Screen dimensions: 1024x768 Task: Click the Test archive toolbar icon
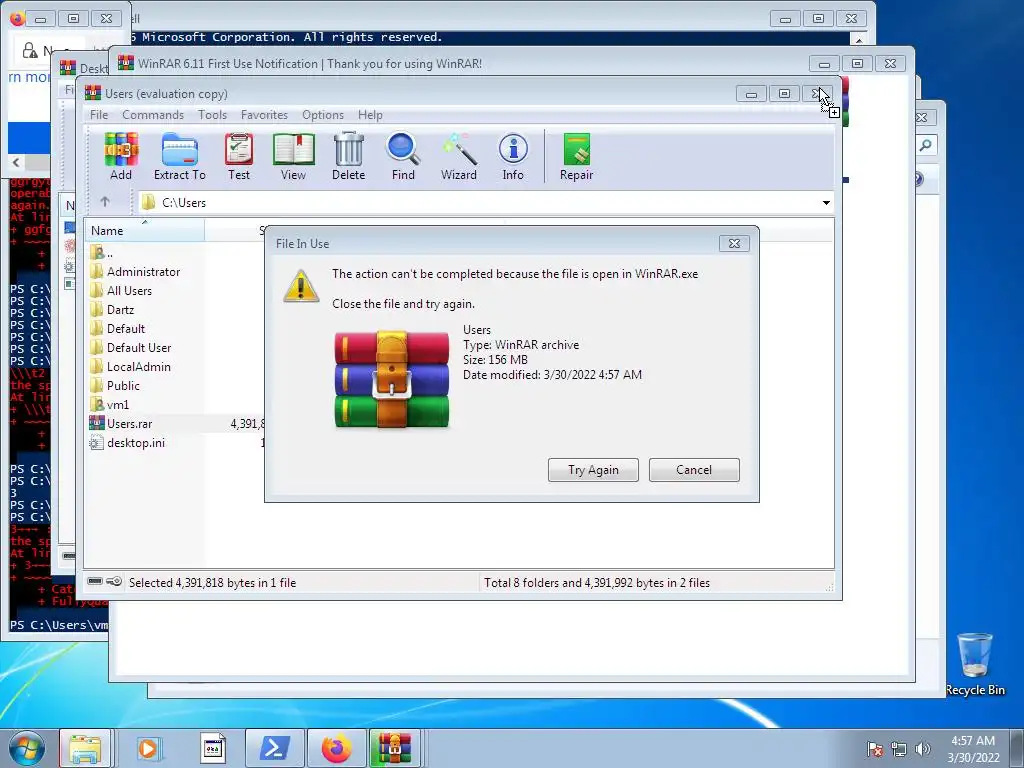(239, 157)
